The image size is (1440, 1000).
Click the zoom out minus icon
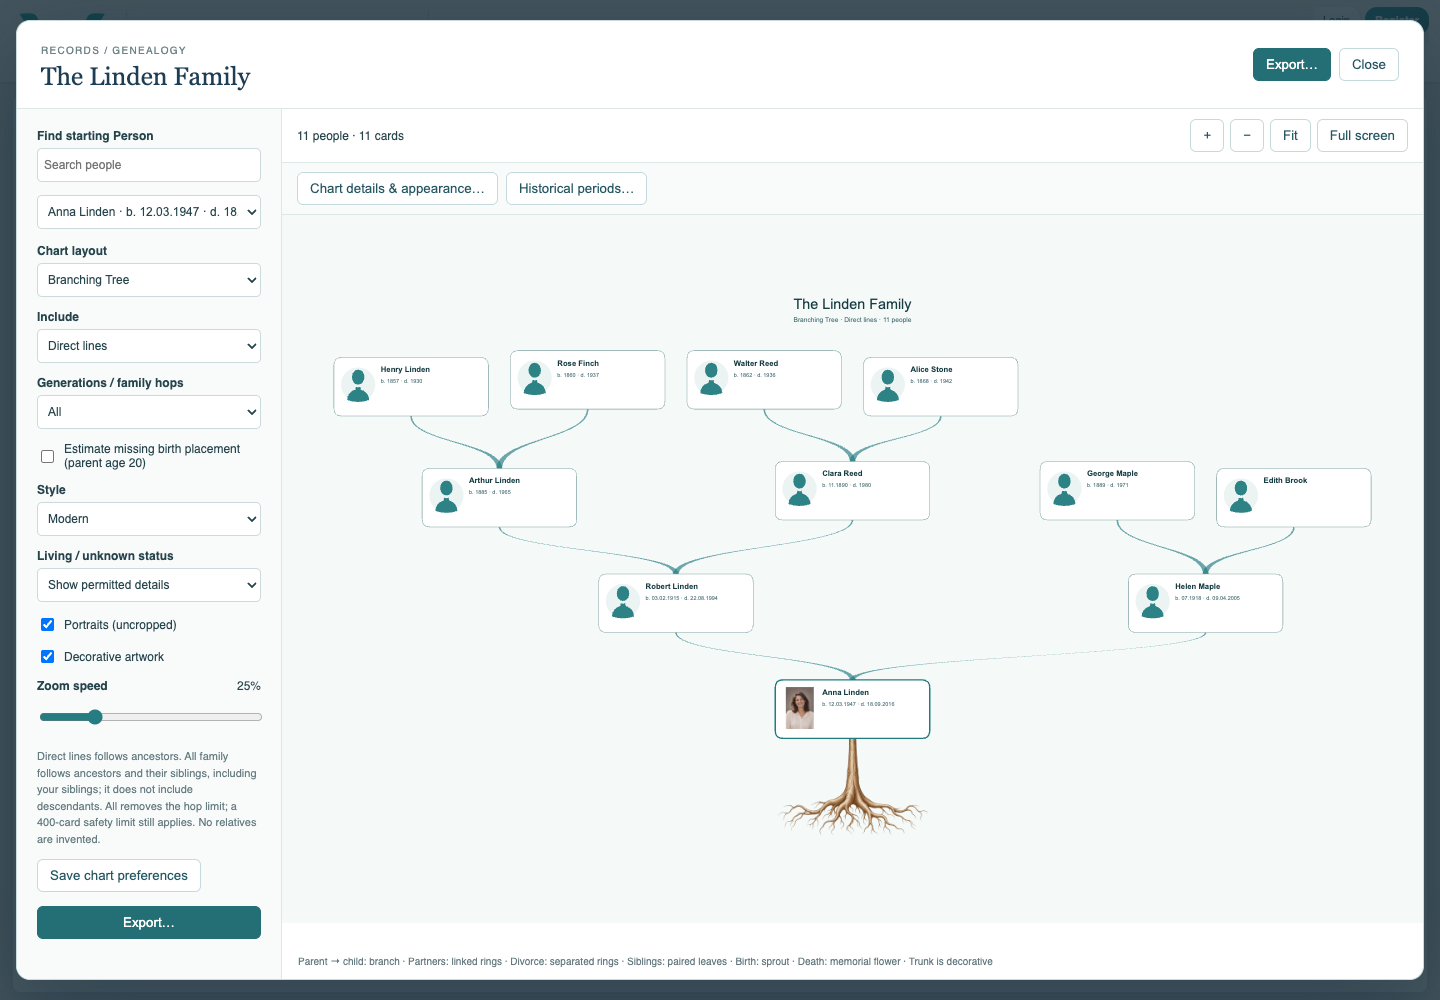(1247, 136)
